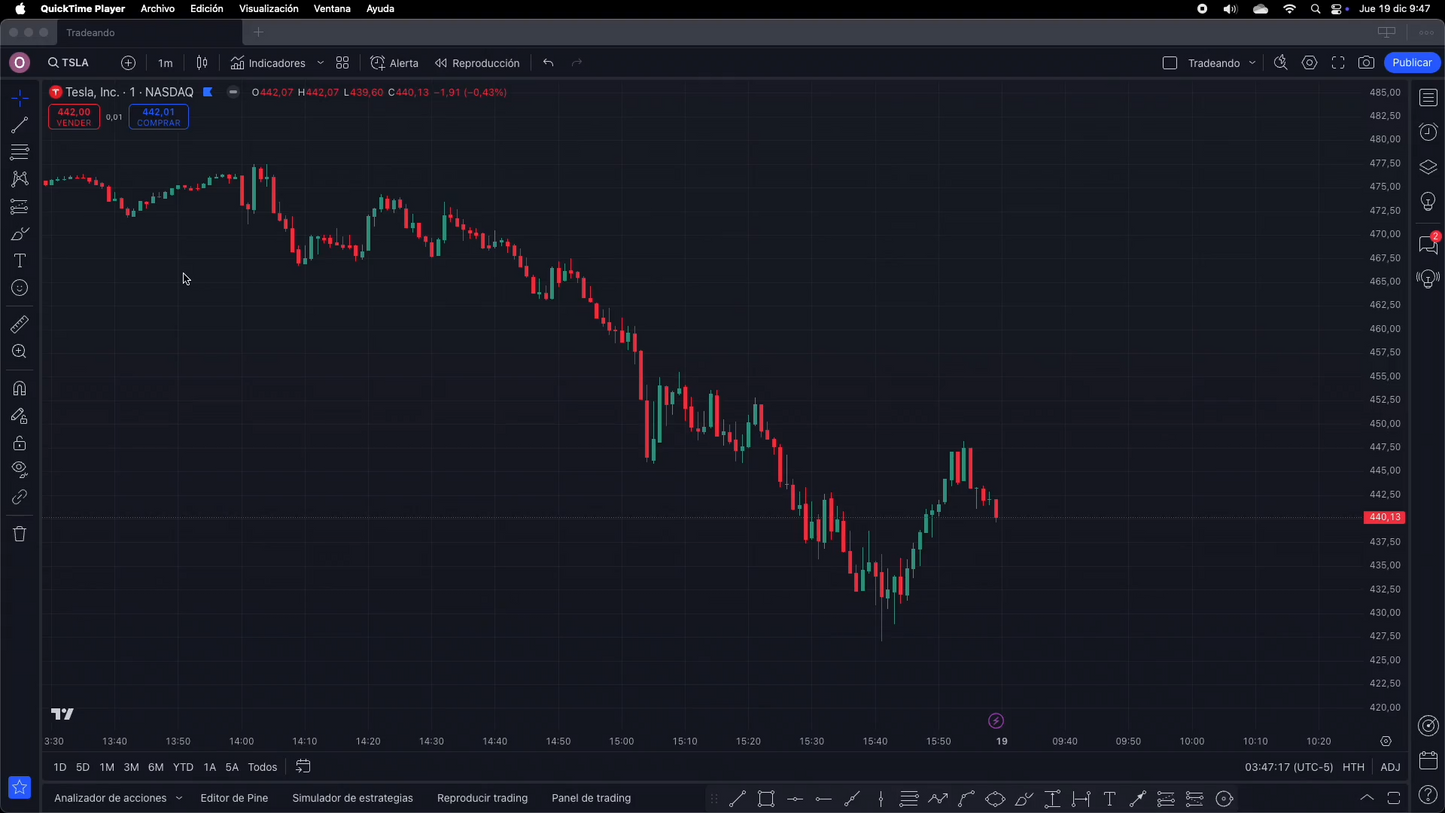Open the Editor de Pine tab

click(234, 798)
